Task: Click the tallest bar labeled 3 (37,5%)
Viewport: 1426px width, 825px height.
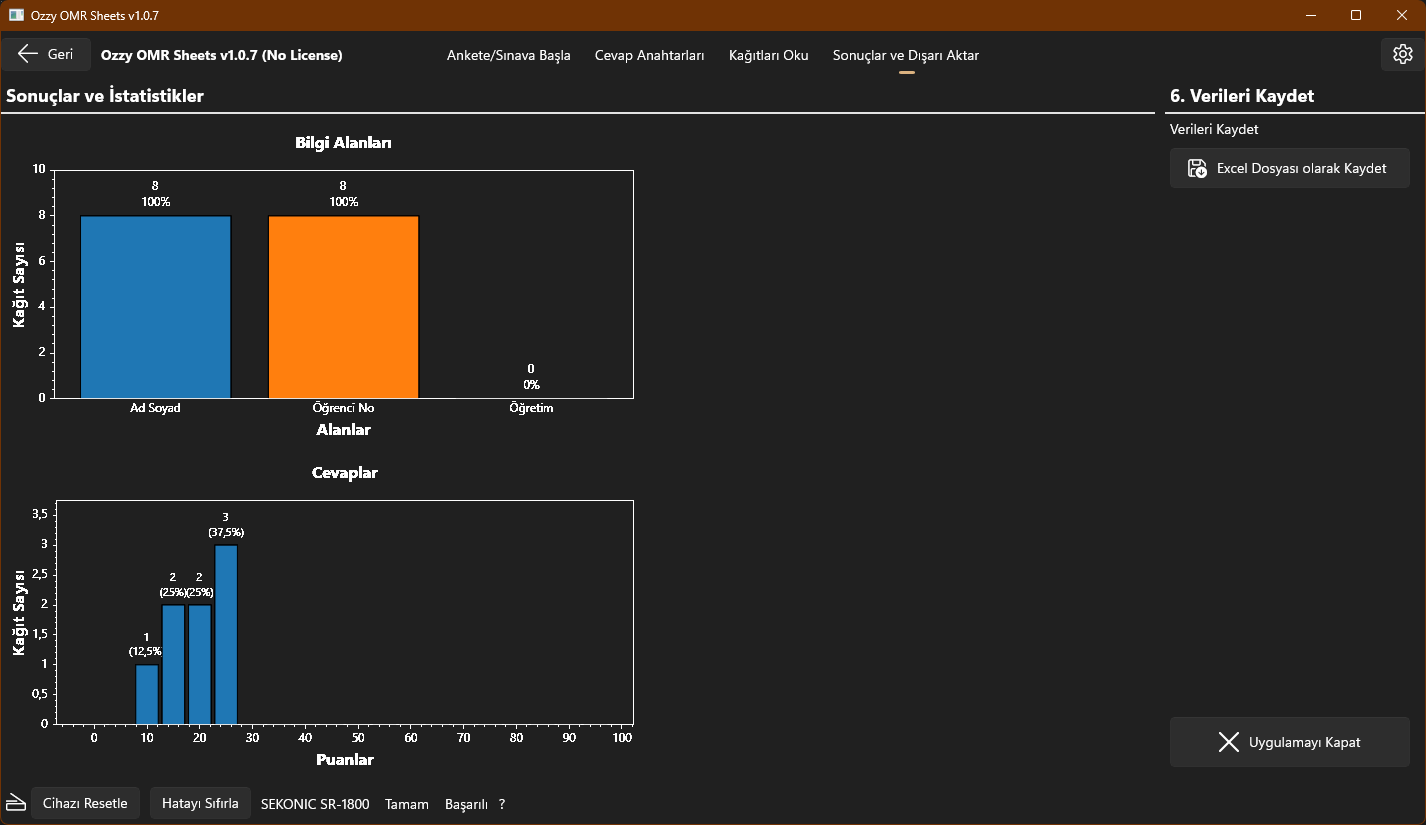Action: tap(226, 634)
